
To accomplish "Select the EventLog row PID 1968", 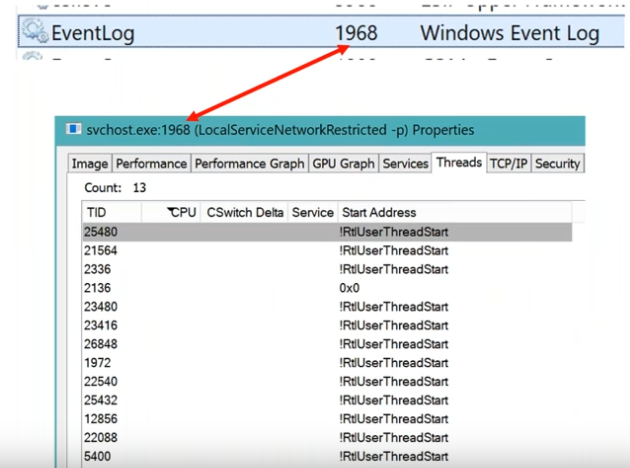I will (x=321, y=32).
